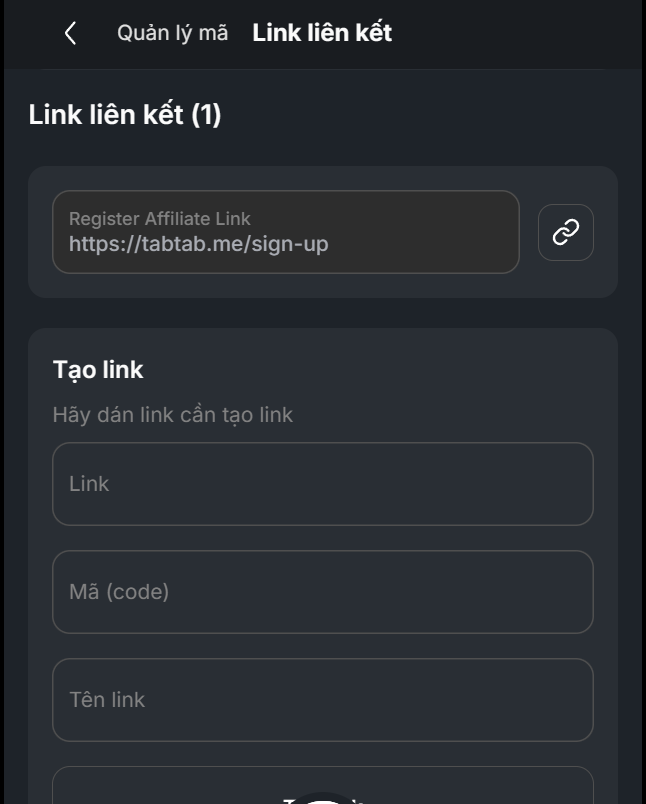The width and height of the screenshot is (646, 804).
Task: Select the Link liên kết header title
Action: point(322,33)
